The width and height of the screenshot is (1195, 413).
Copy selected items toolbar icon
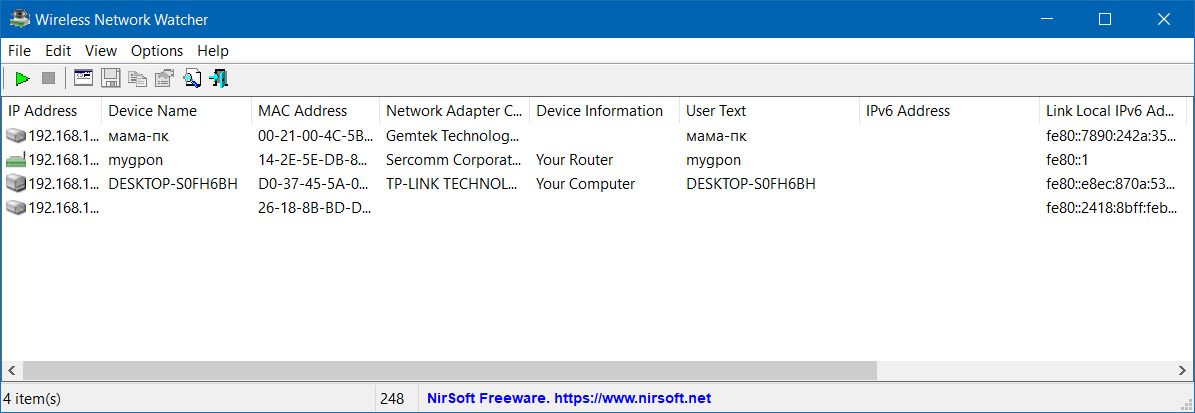pyautogui.click(x=138, y=78)
